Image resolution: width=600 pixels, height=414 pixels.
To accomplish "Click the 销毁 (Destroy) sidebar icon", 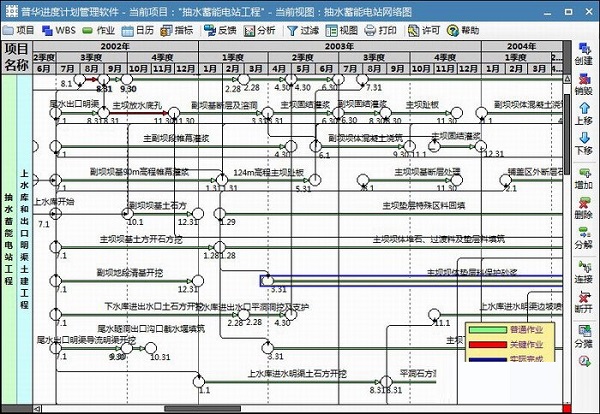I will tap(584, 79).
